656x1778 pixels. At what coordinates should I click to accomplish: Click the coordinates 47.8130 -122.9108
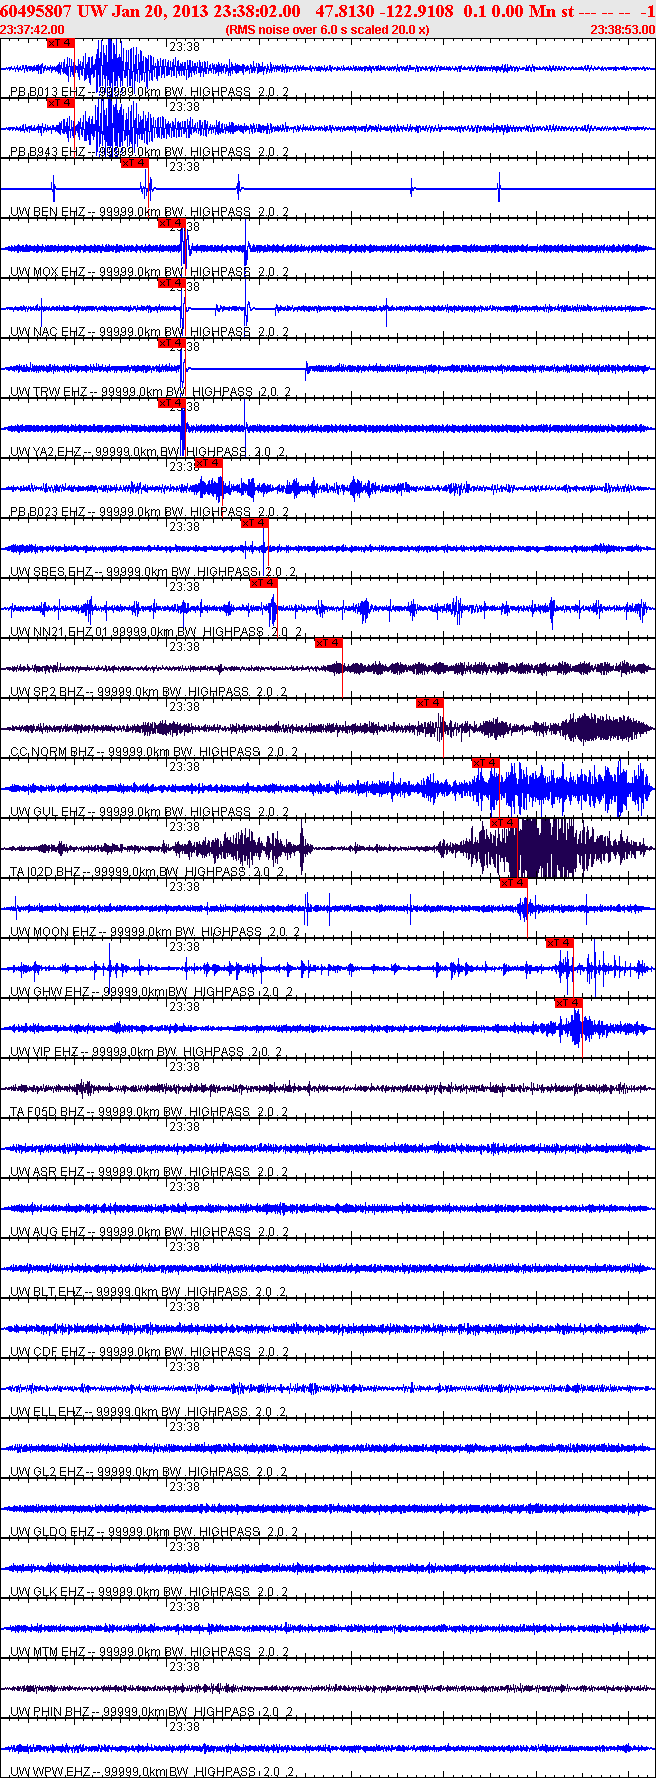pyautogui.click(x=384, y=12)
